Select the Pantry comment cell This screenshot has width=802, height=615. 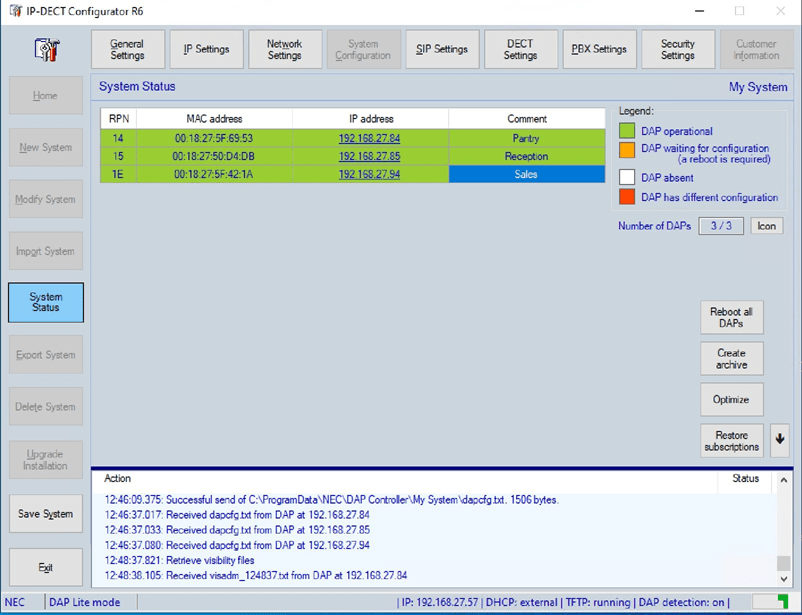(527, 138)
